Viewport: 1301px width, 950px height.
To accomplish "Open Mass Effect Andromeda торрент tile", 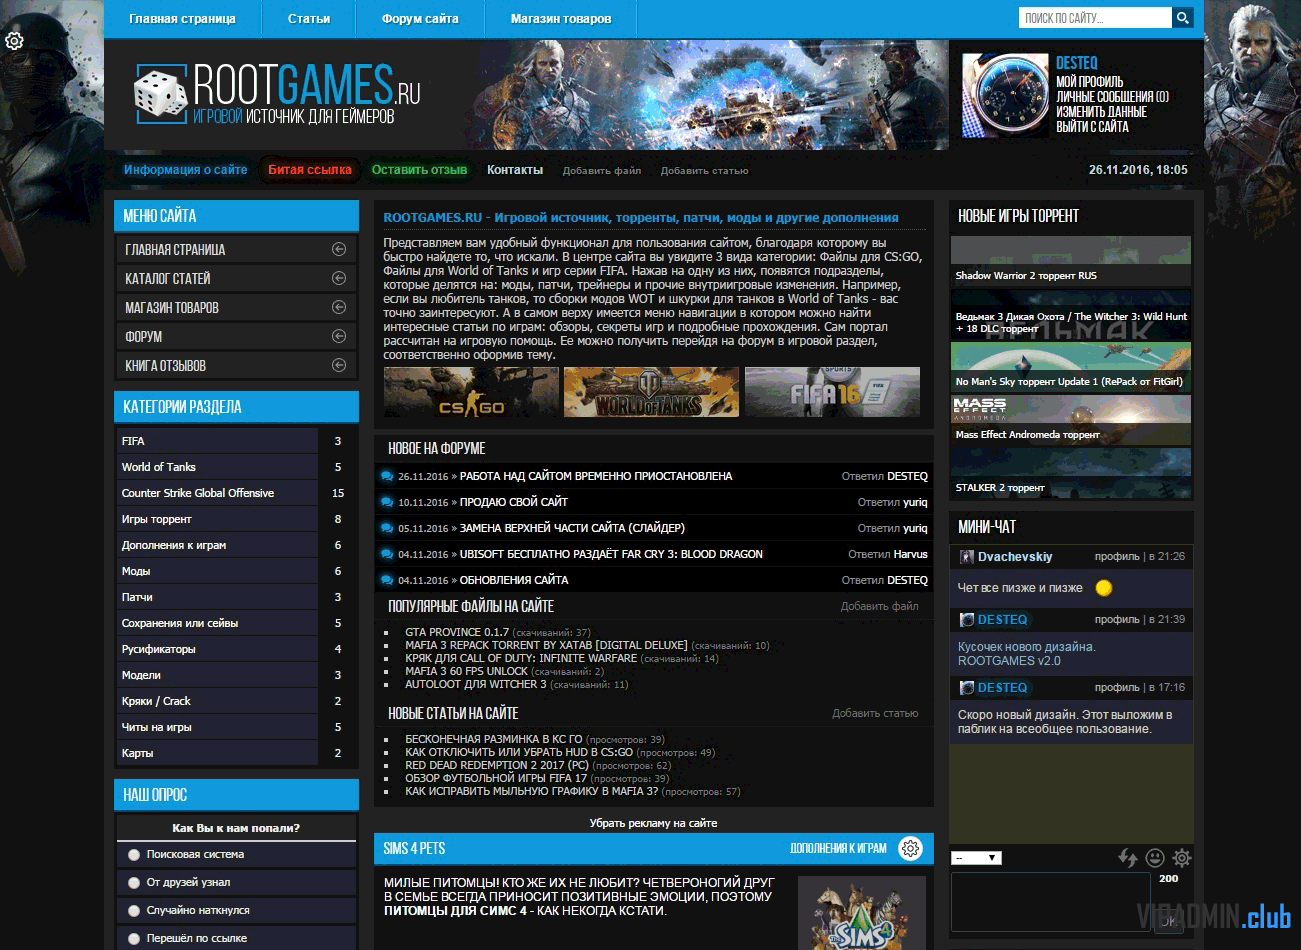I will pyautogui.click(x=1071, y=420).
